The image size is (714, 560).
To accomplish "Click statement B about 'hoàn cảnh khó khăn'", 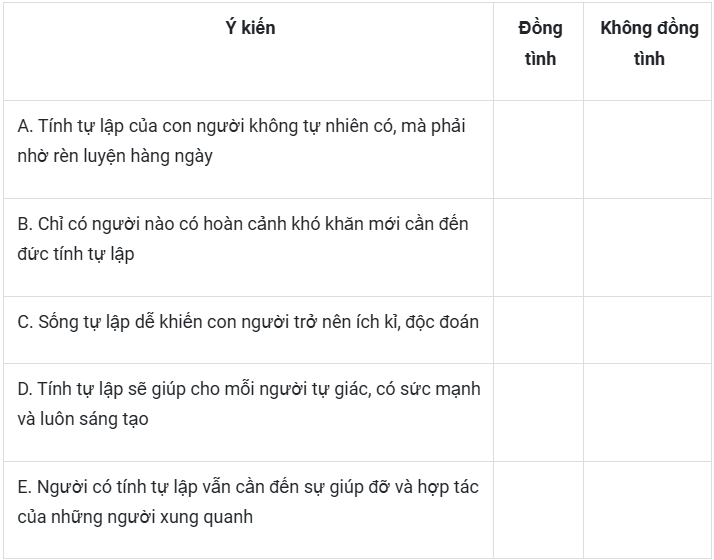I will (x=243, y=239).
